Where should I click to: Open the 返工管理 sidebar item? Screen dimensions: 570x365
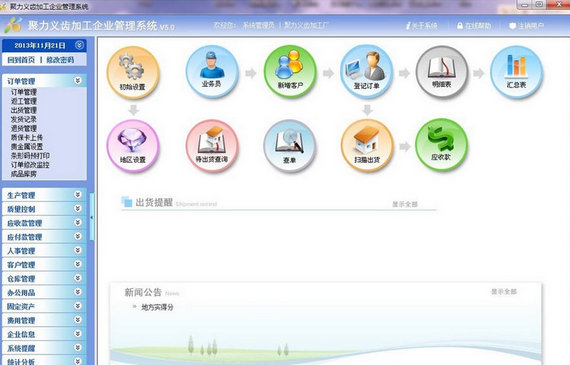(x=24, y=101)
